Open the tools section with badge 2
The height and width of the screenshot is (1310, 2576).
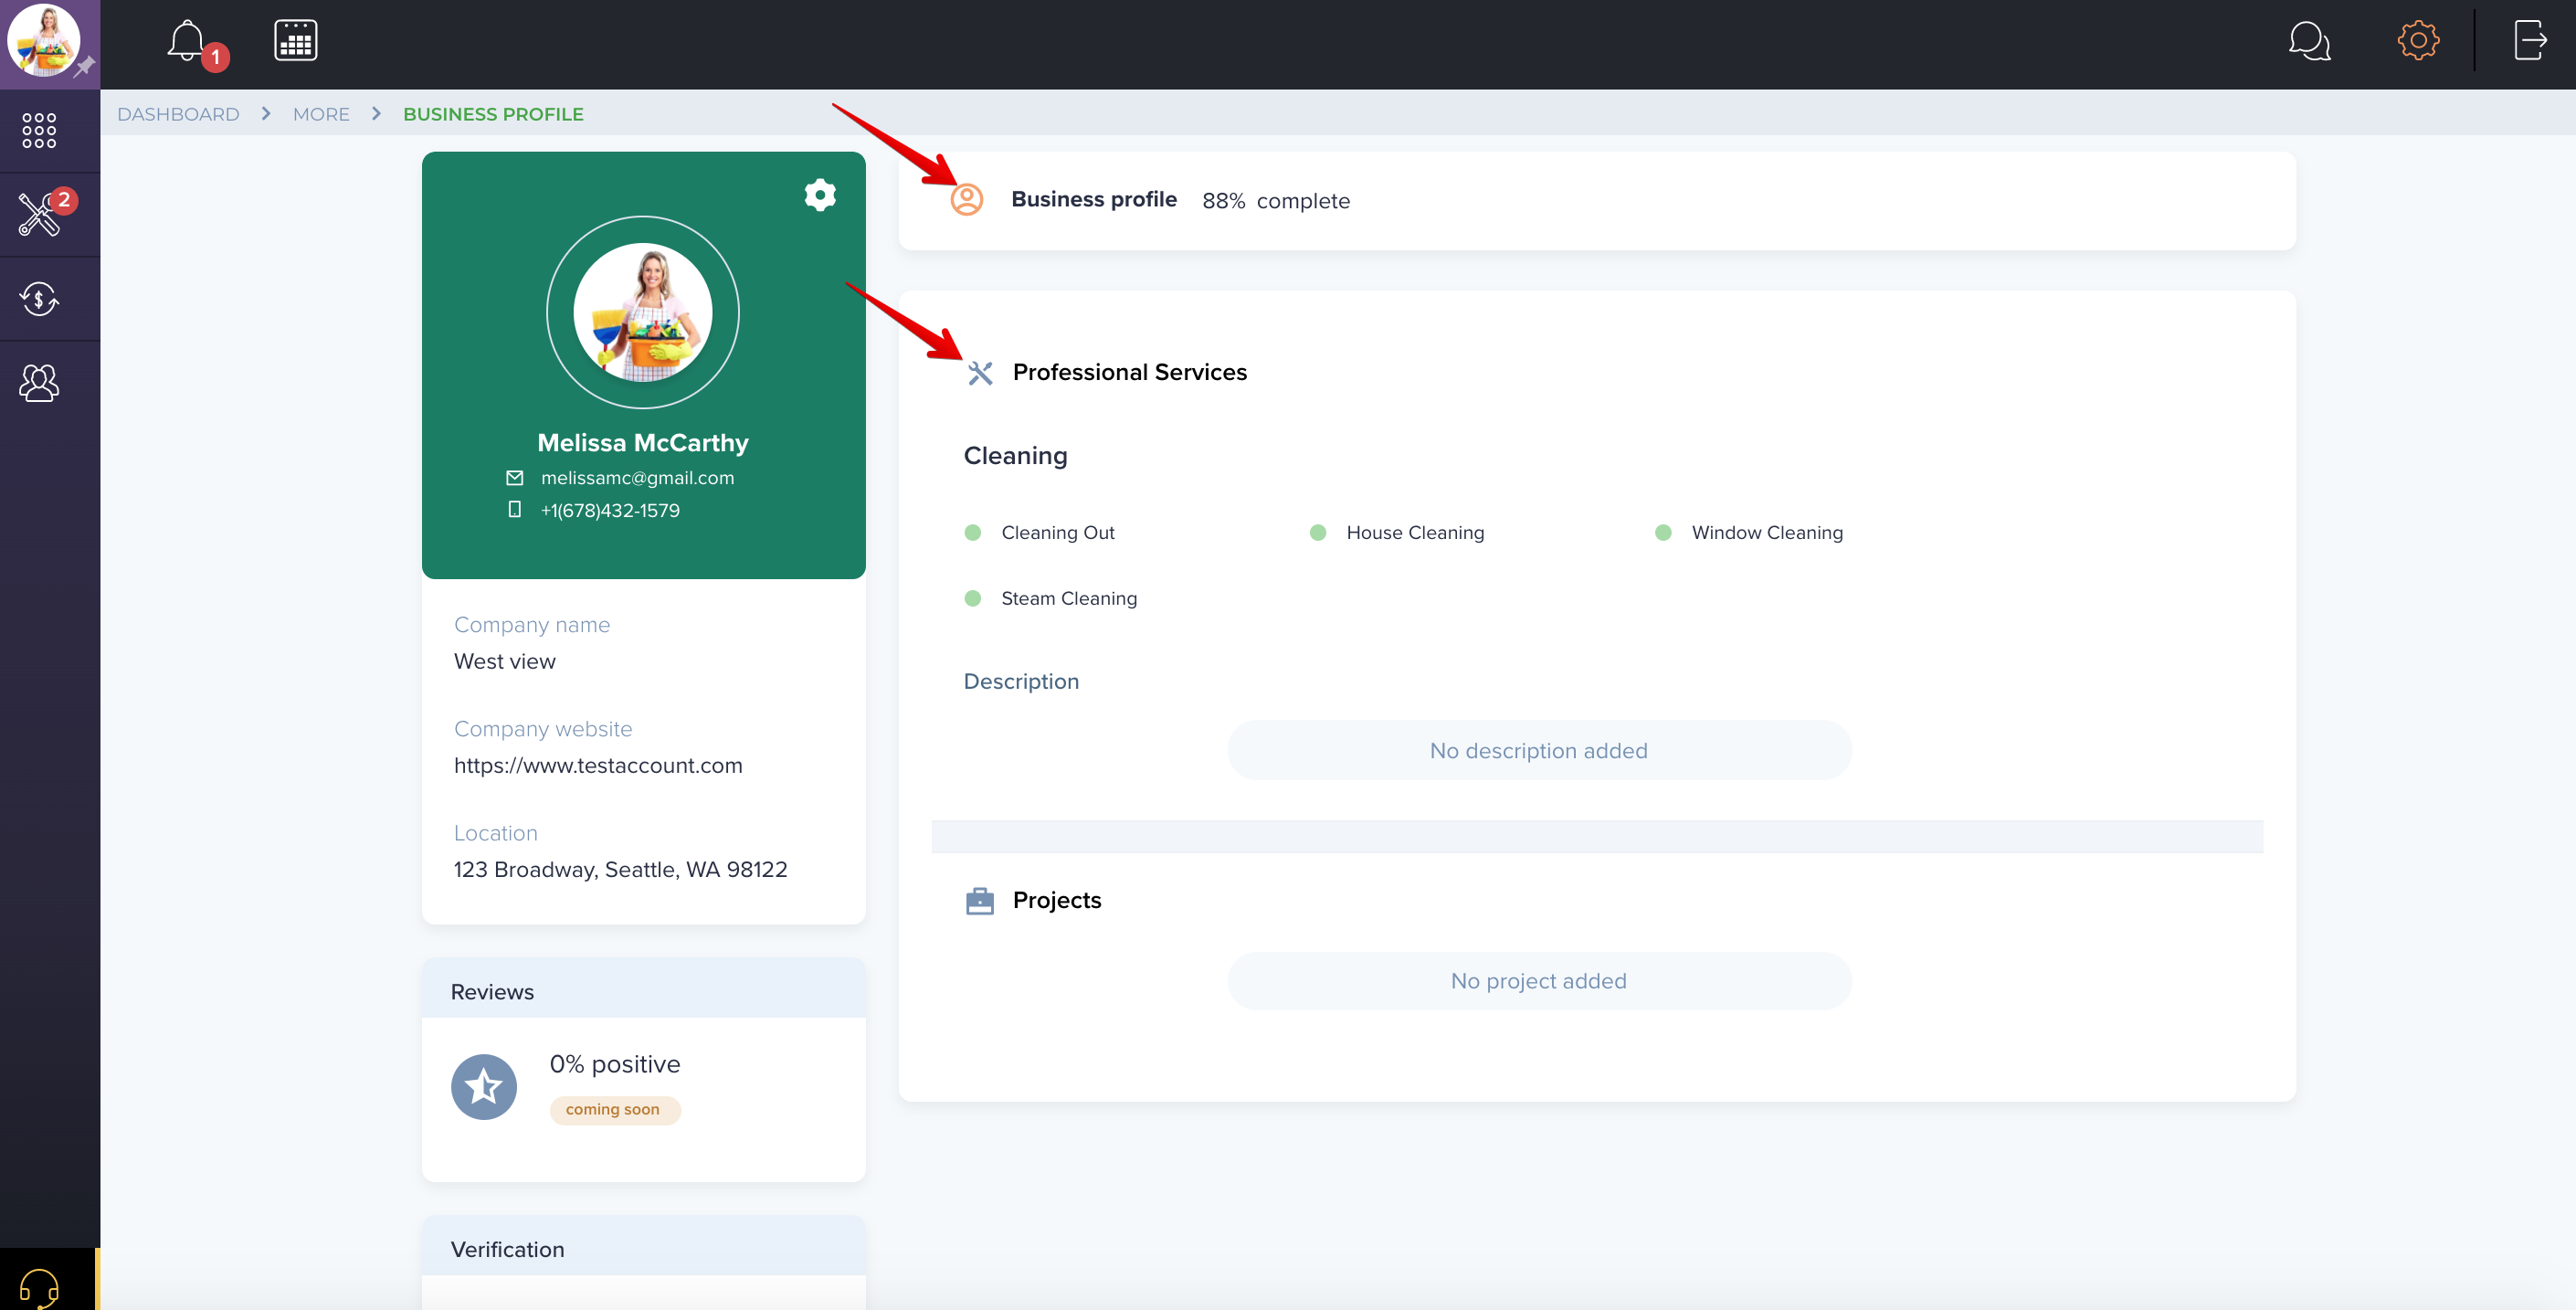(40, 214)
